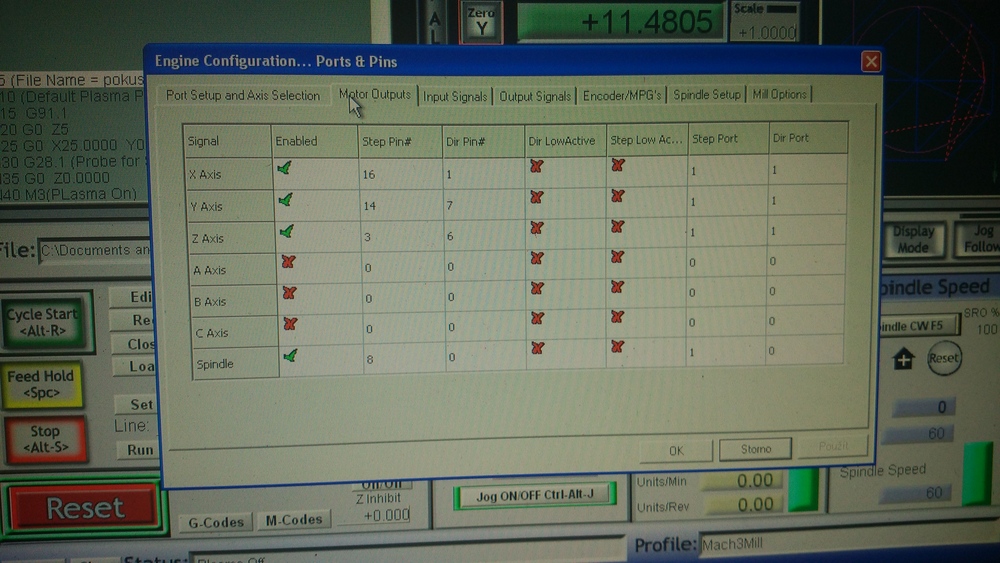This screenshot has height=563, width=1000.
Task: Click the X Axis Step Pin# cell
Action: tap(400, 173)
